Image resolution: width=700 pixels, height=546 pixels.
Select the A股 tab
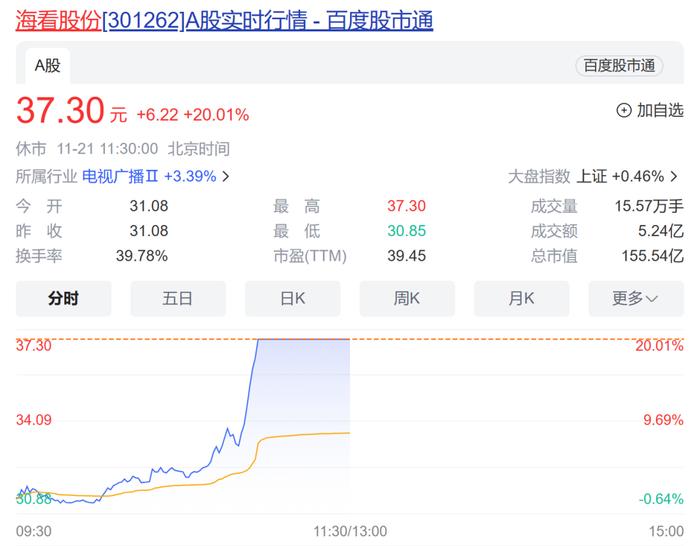pyautogui.click(x=47, y=66)
